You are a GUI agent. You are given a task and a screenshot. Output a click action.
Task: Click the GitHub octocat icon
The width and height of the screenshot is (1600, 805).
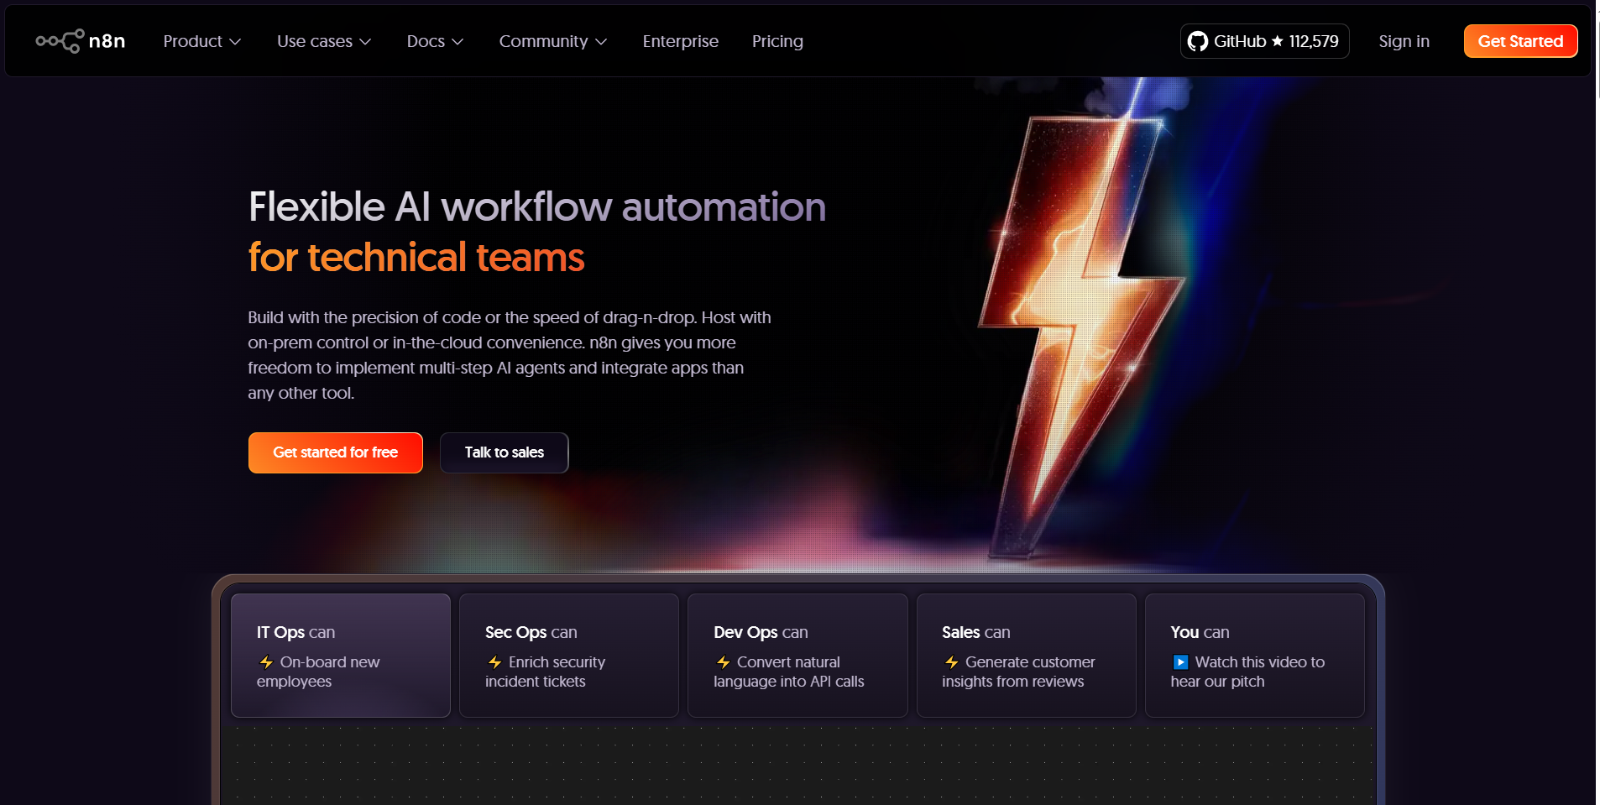tap(1197, 41)
